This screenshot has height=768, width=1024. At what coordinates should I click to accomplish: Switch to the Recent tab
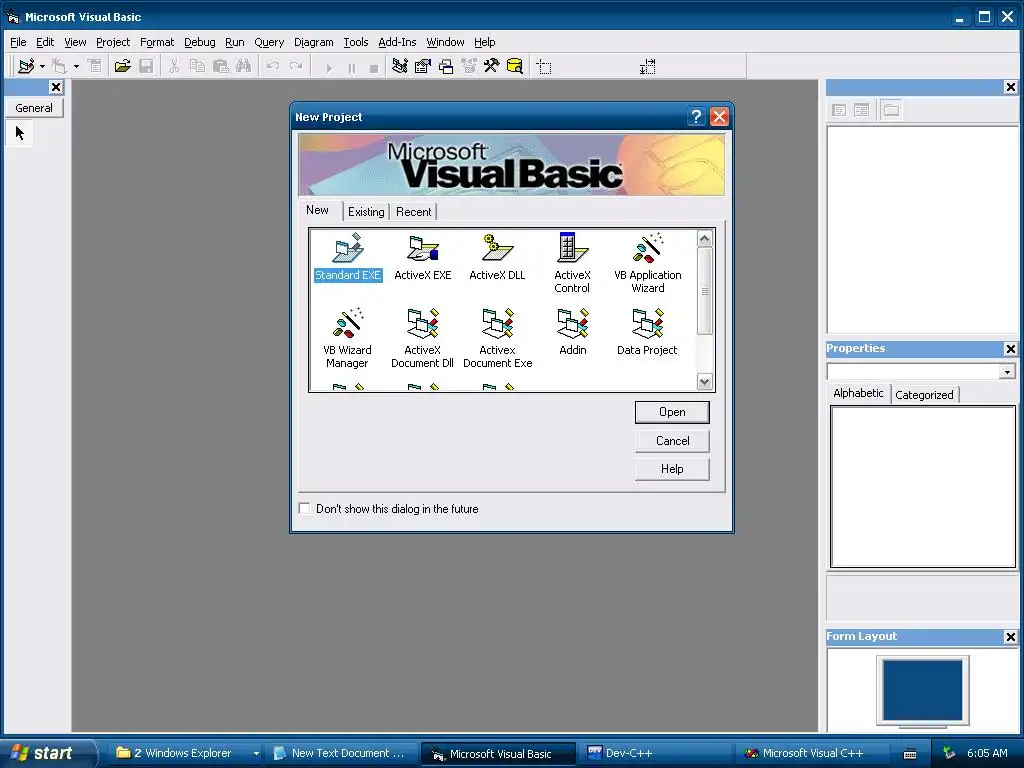(x=413, y=212)
